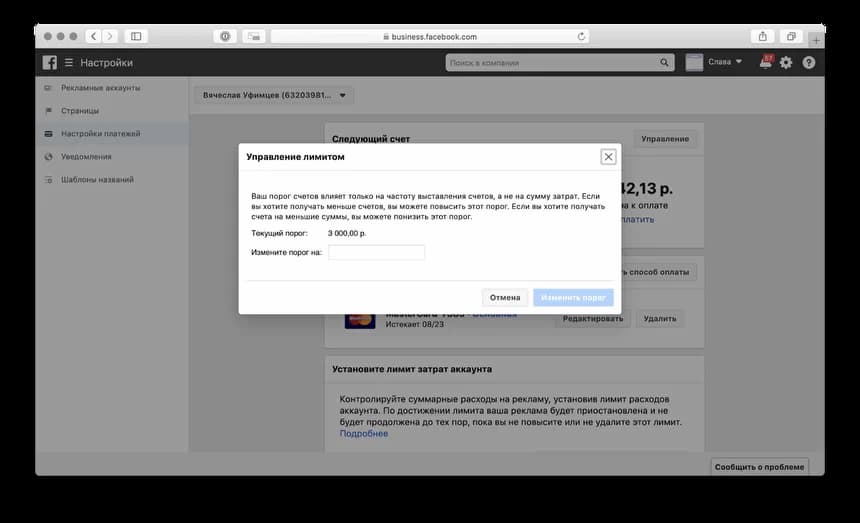This screenshot has width=860, height=523.
Task: Open the settings gear icon
Action: [786, 62]
